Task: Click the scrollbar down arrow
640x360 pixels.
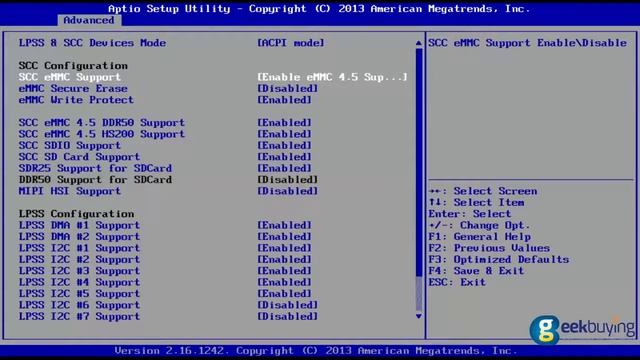Action: pyautogui.click(x=419, y=316)
